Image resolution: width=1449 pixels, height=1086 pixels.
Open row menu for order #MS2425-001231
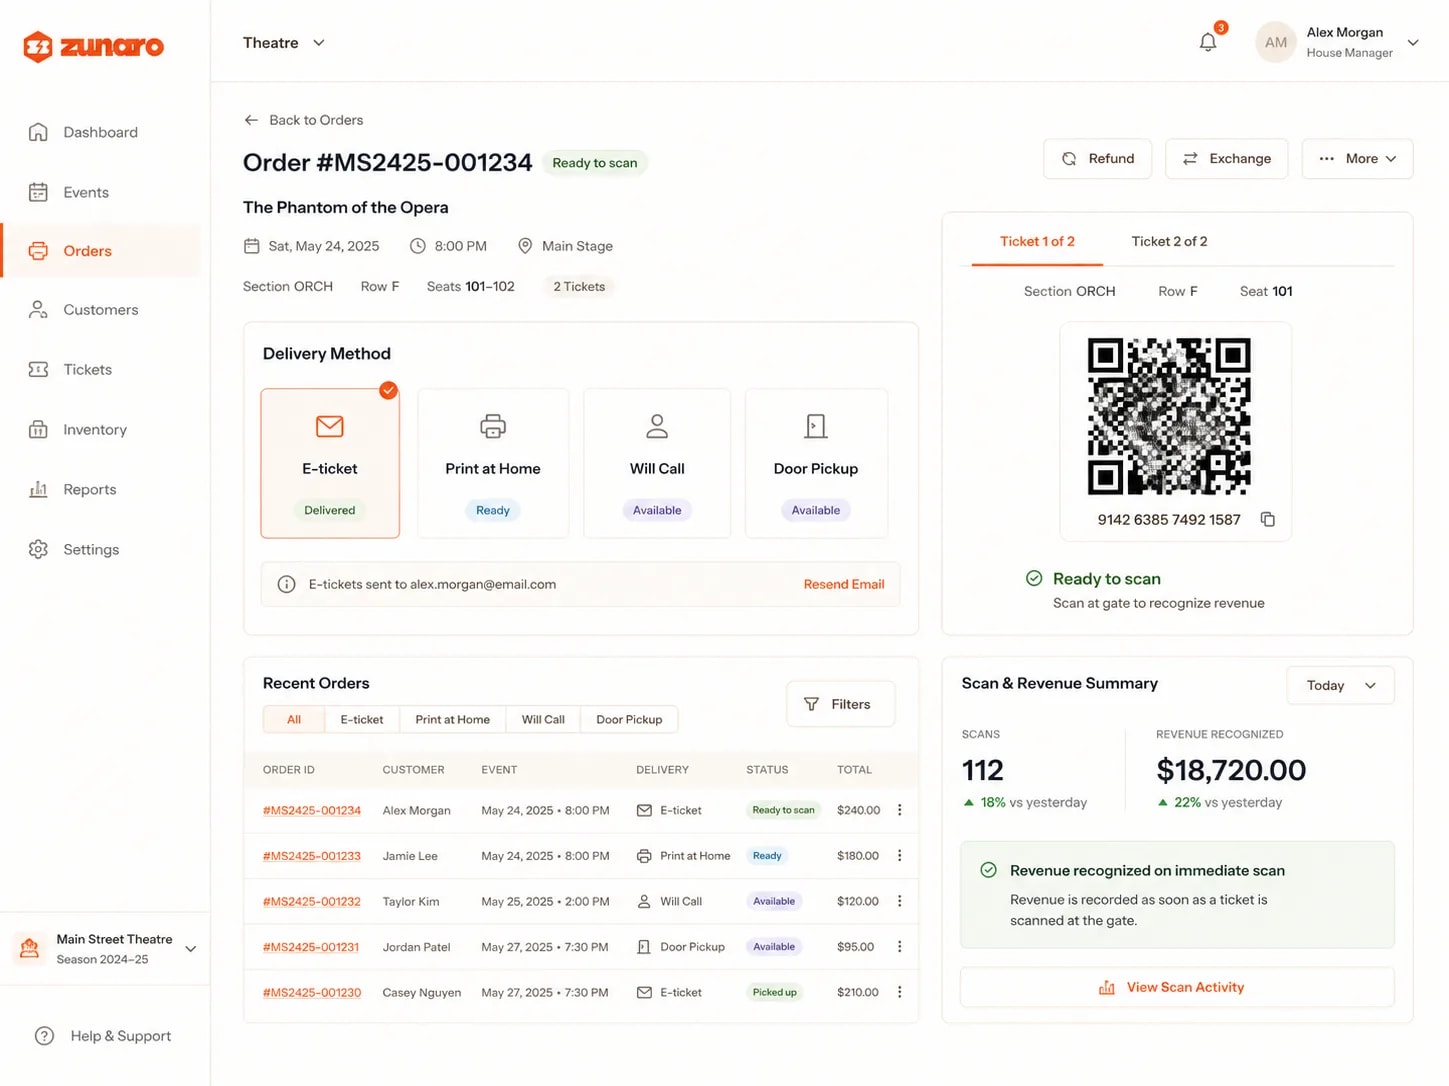pos(899,947)
